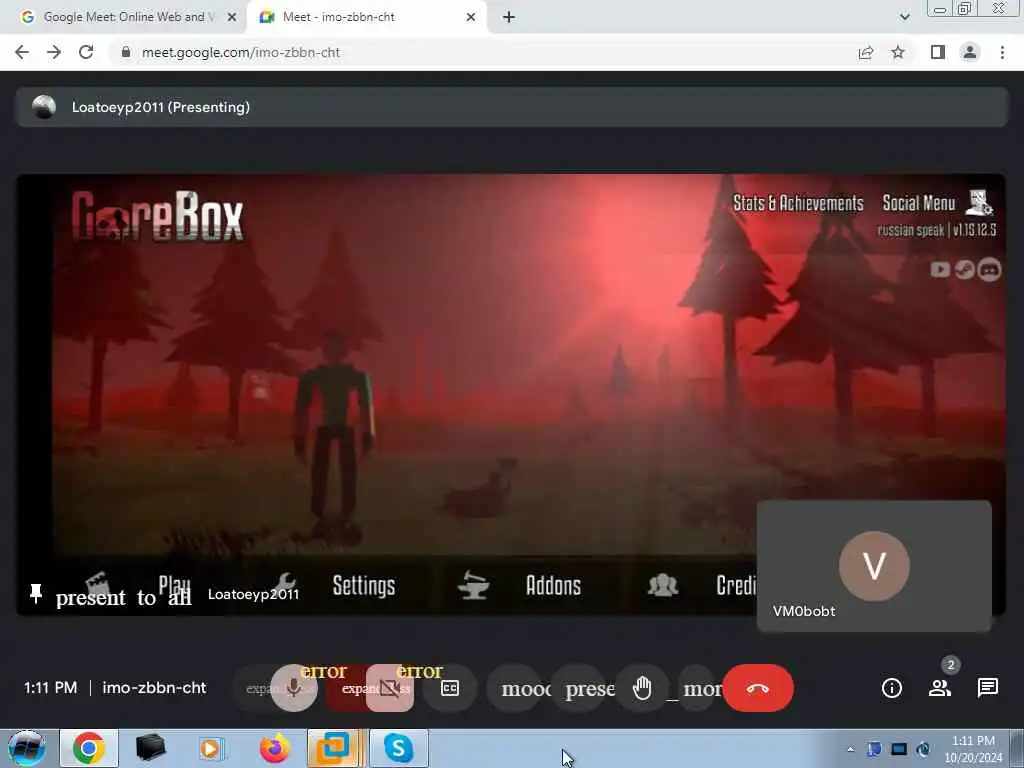Click Addons in the GoreBox menu

tap(553, 586)
